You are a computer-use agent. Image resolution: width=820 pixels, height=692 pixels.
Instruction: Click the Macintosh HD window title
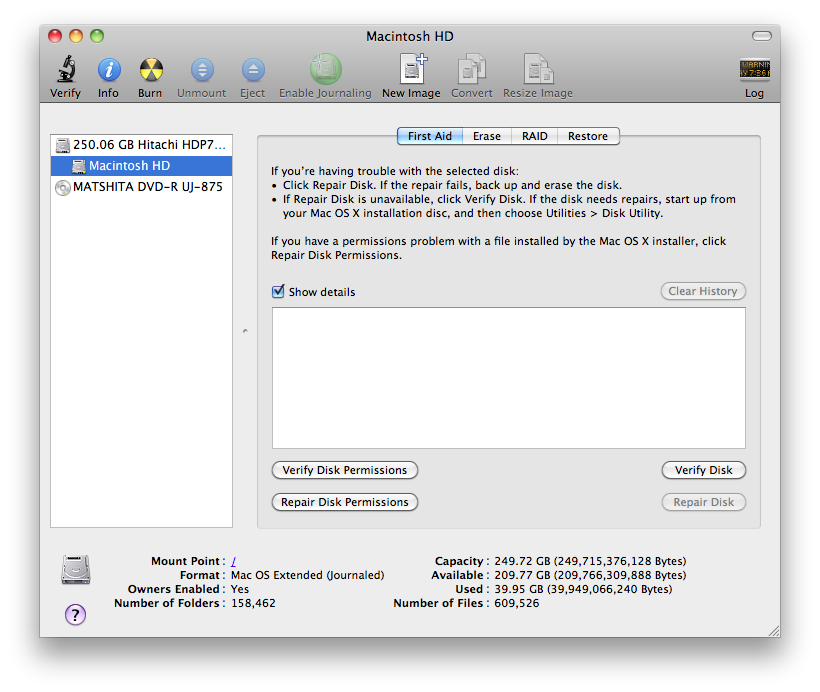[409, 37]
